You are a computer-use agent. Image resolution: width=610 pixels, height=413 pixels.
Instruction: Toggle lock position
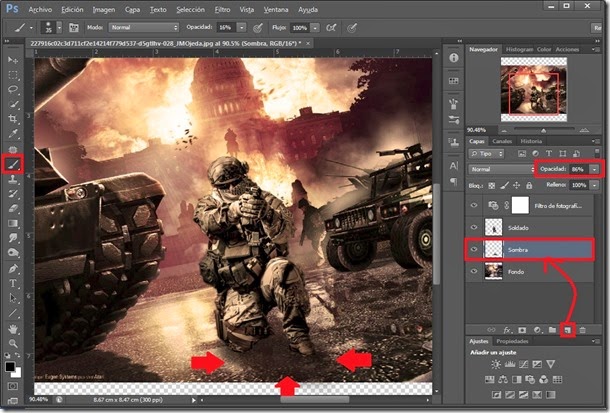517,186
